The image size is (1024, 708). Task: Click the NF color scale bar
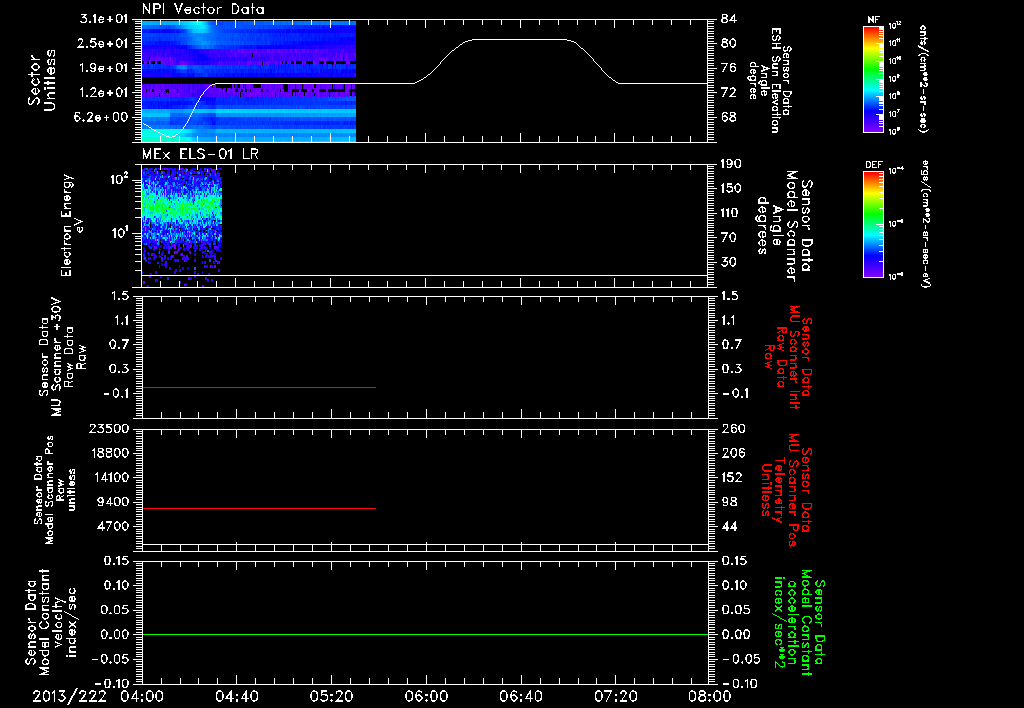pyautogui.click(x=873, y=78)
